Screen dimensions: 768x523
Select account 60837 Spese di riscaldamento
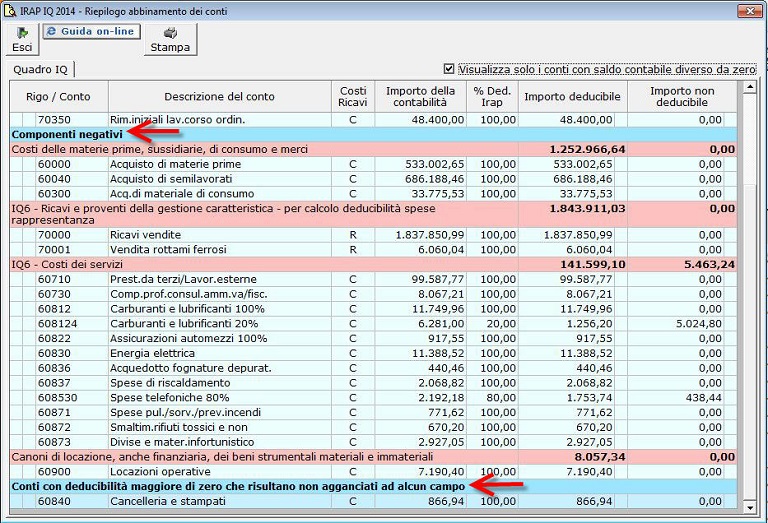click(373, 382)
